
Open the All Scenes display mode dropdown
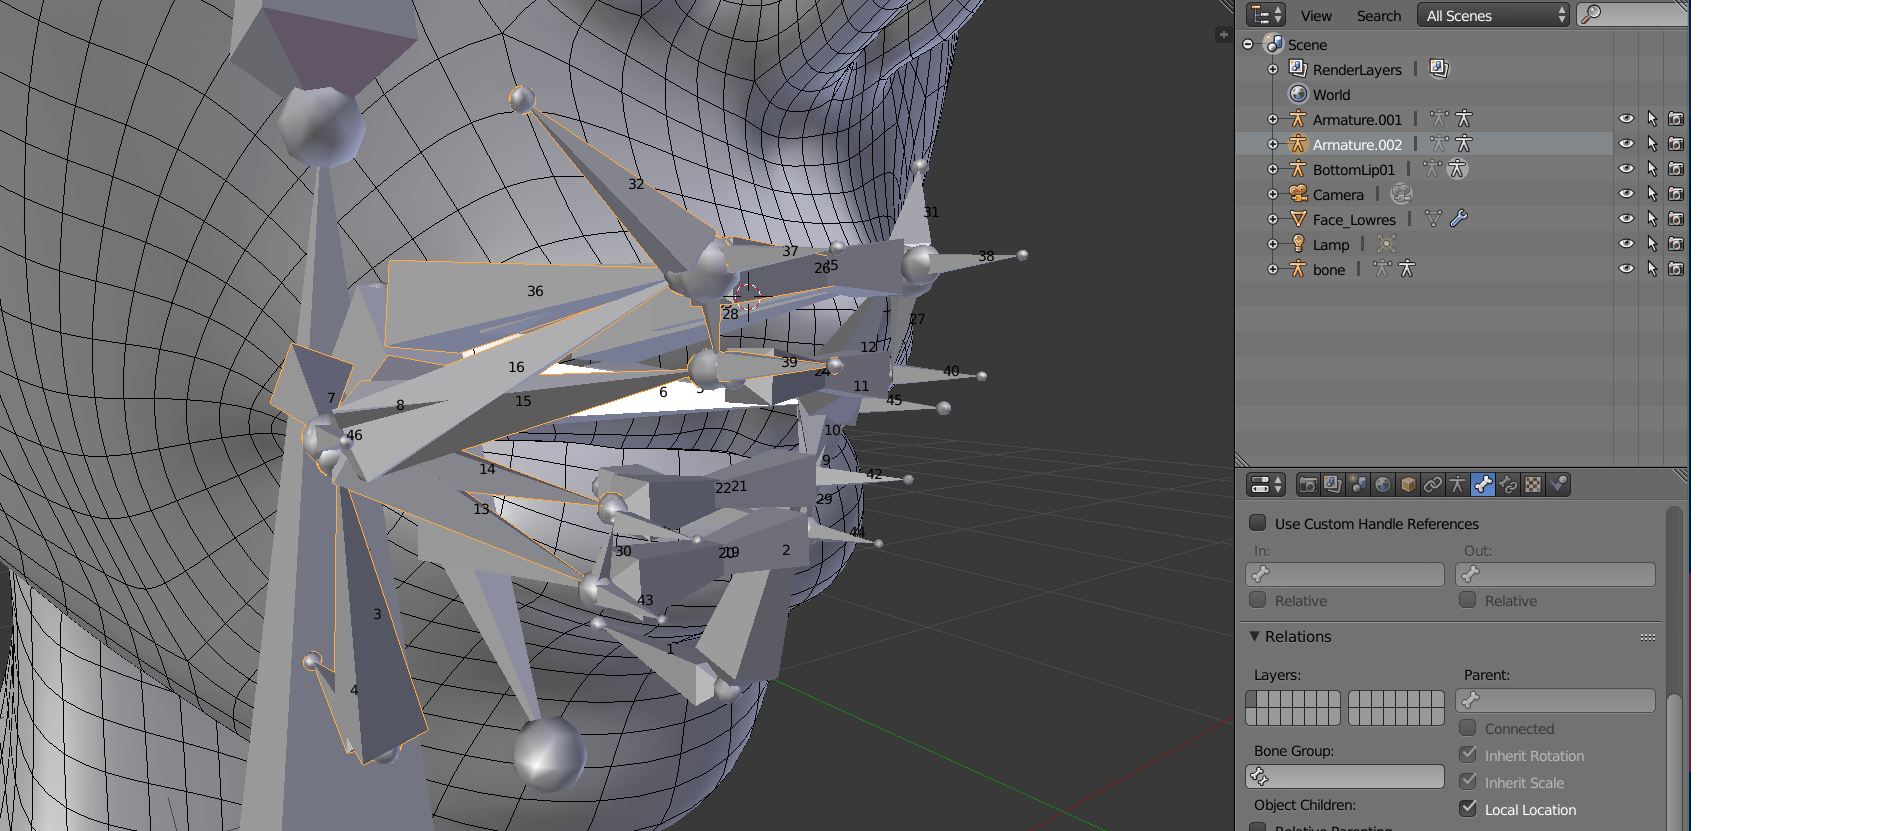coord(1493,15)
